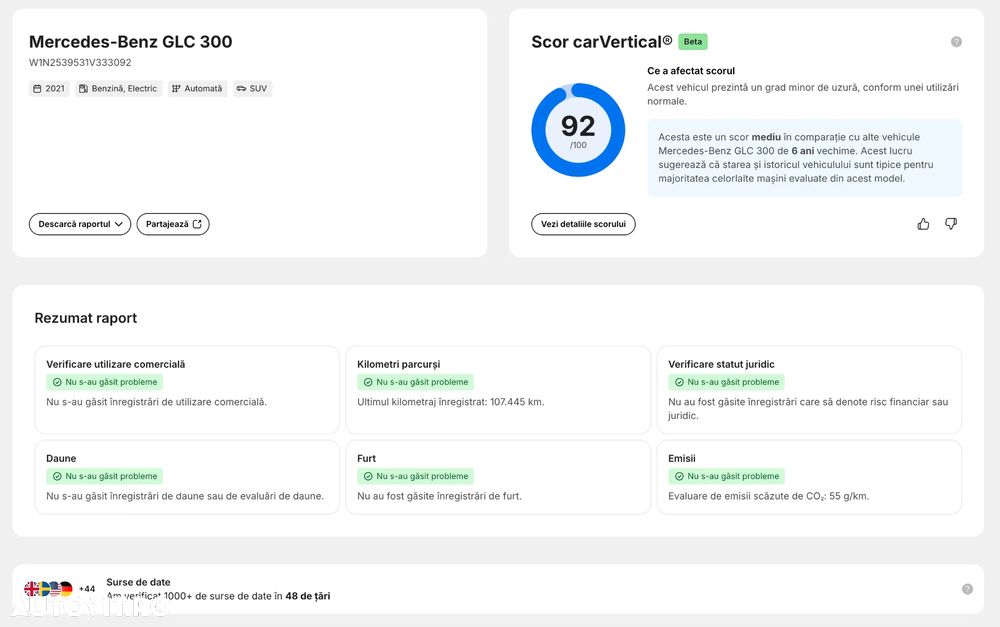Open the Surse de date help icon
This screenshot has width=1000, height=627.
tap(967, 589)
